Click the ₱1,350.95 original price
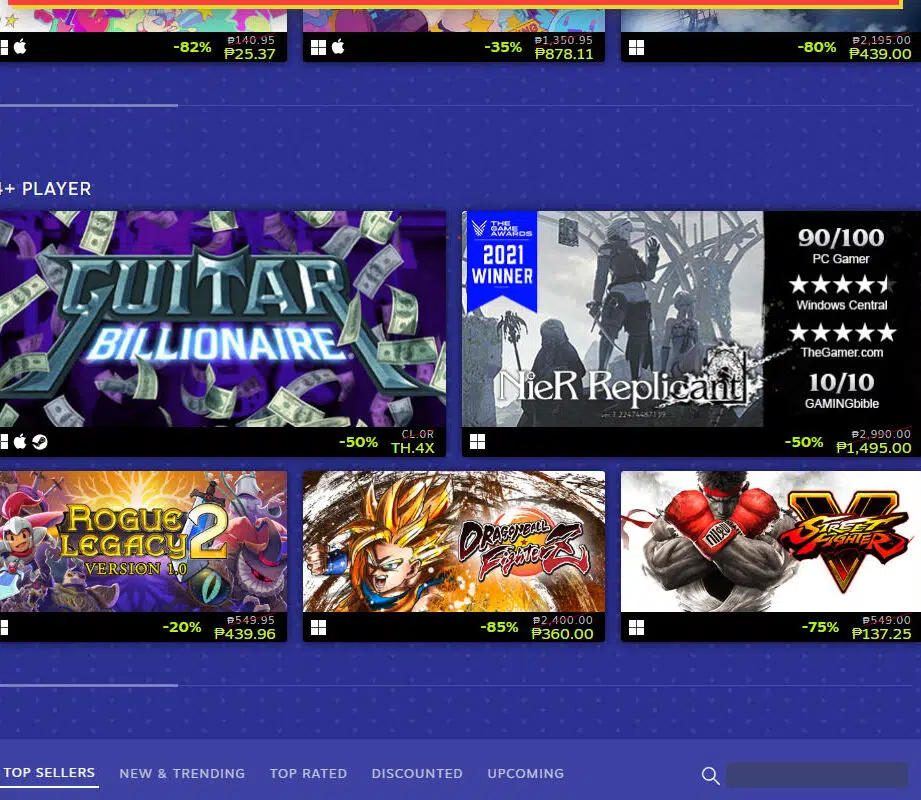This screenshot has height=800, width=921. tap(563, 40)
